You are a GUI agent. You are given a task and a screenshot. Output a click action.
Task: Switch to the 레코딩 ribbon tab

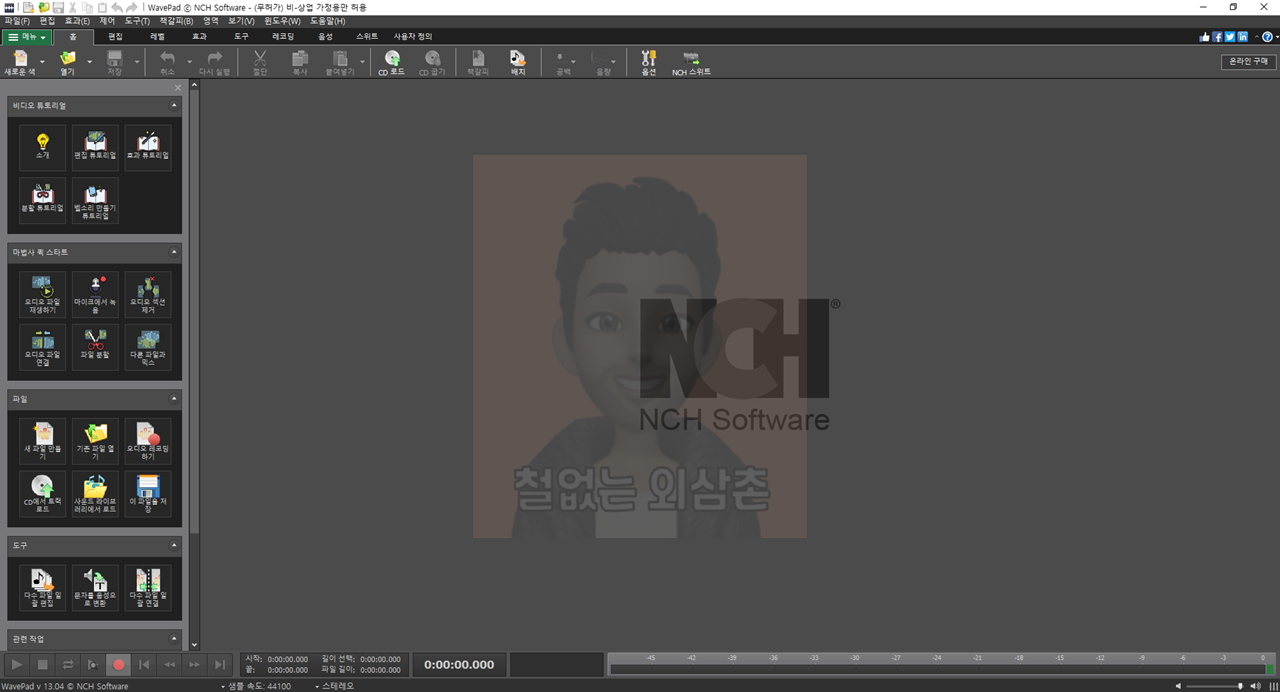click(283, 36)
